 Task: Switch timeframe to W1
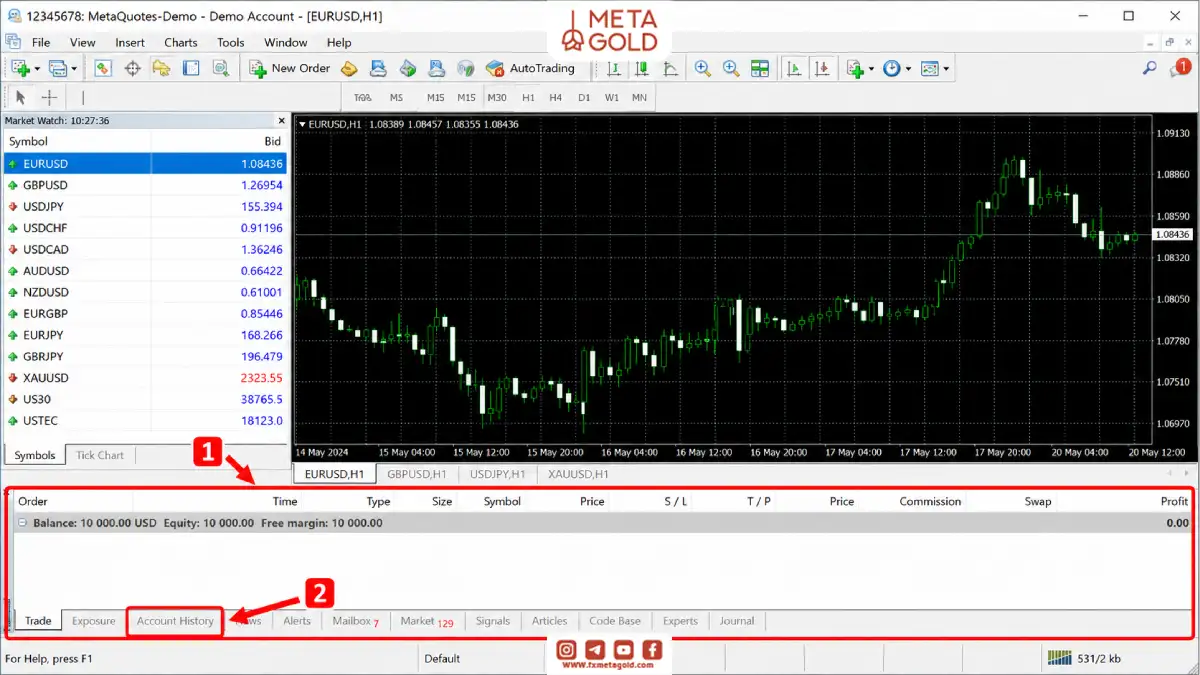point(612,97)
